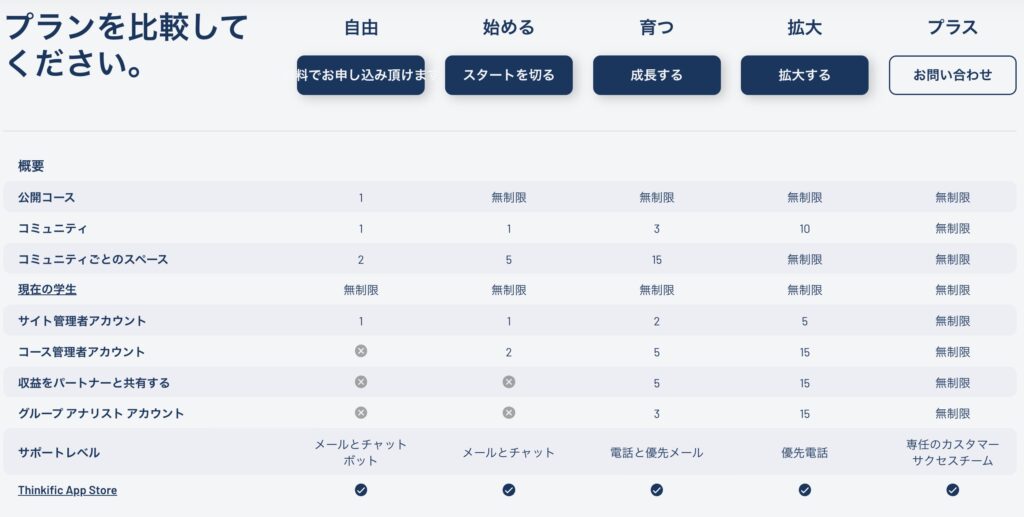This screenshot has width=1024, height=517.
Task: Click the unavailable X icon for コース管理者アカウント under 自由
Action: [x=360, y=351]
